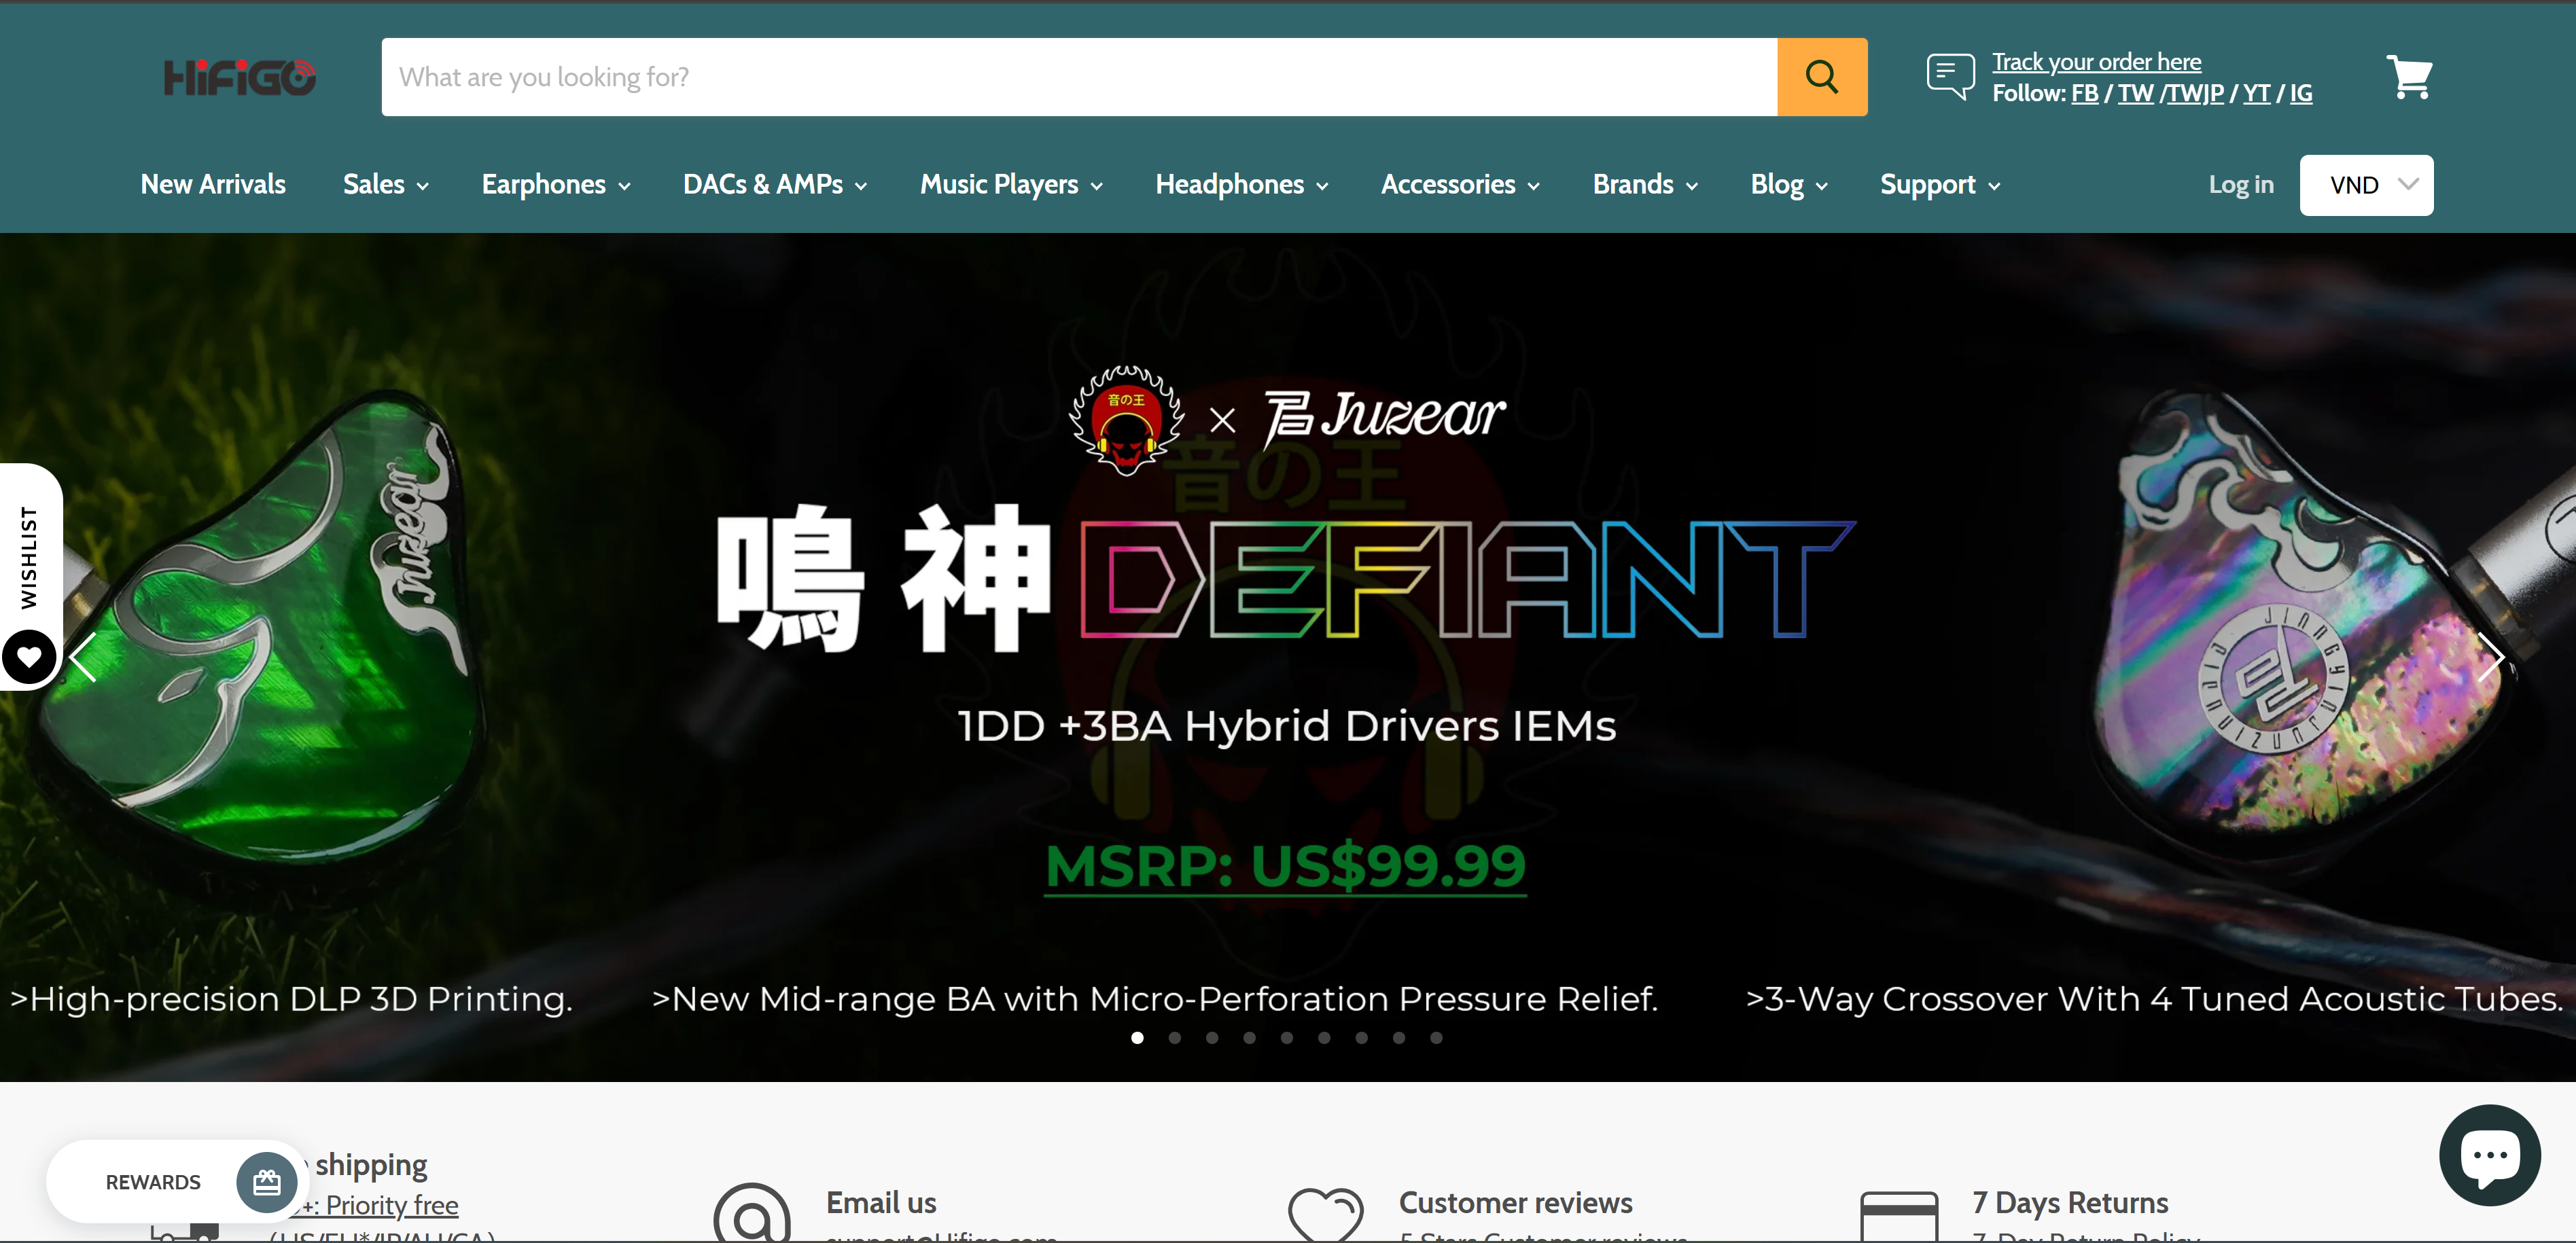Select sixth carousel dot
2576x1243 pixels.
pyautogui.click(x=1324, y=1037)
